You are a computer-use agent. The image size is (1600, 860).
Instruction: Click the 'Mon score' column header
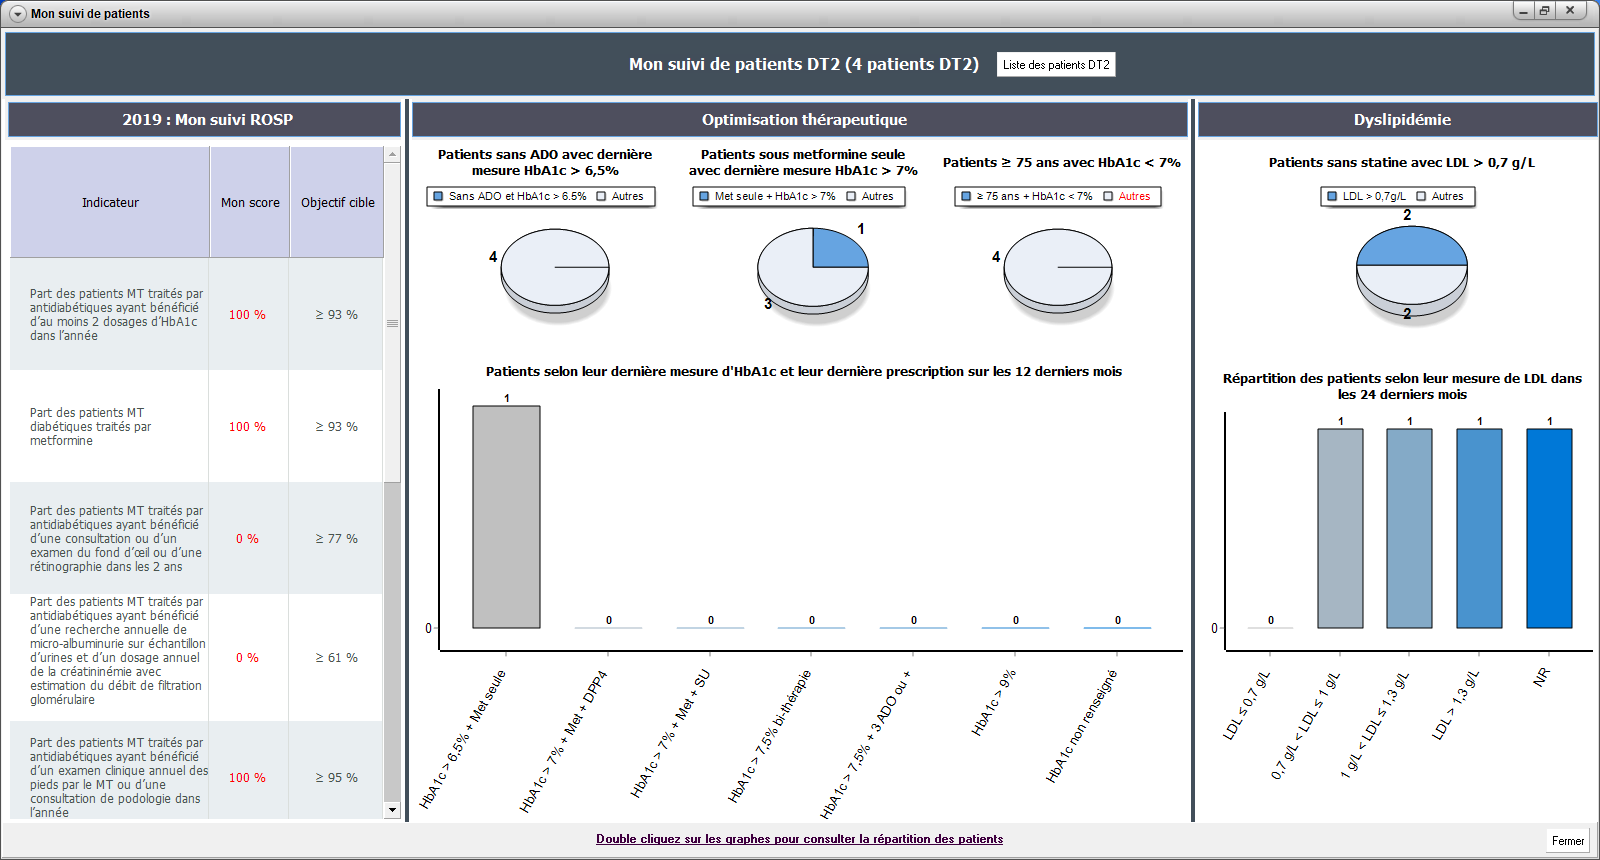[x=250, y=203]
